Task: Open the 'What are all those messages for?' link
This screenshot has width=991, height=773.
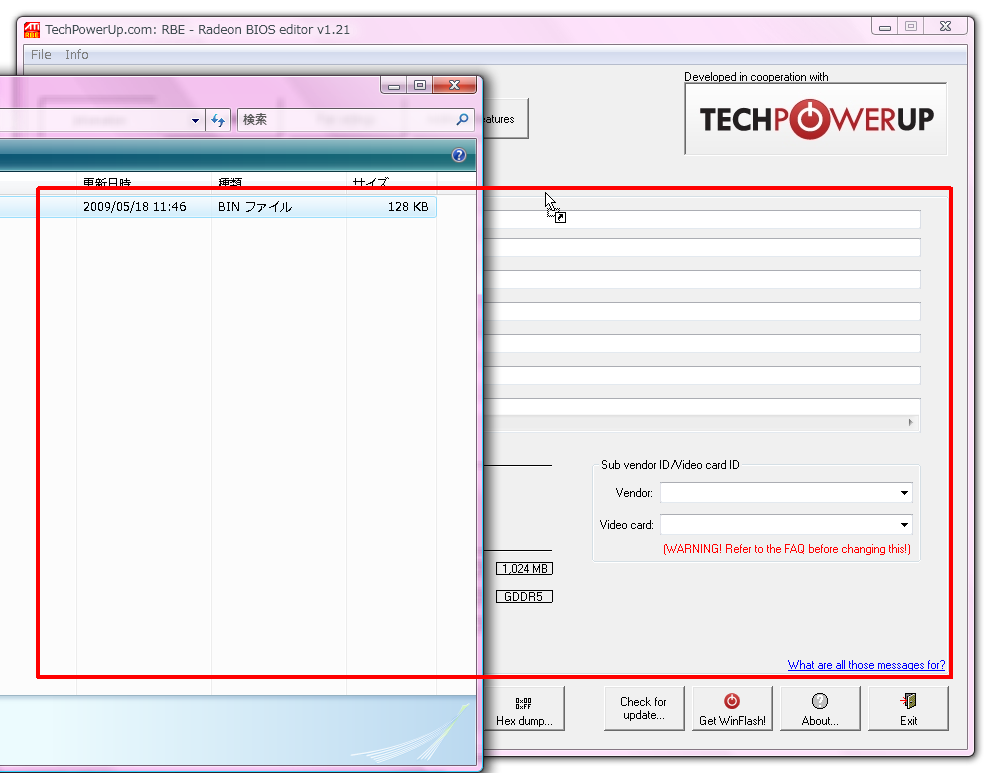Action: point(866,665)
